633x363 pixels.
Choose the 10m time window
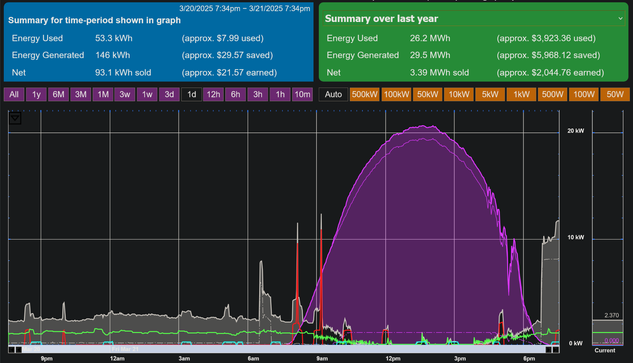[302, 94]
